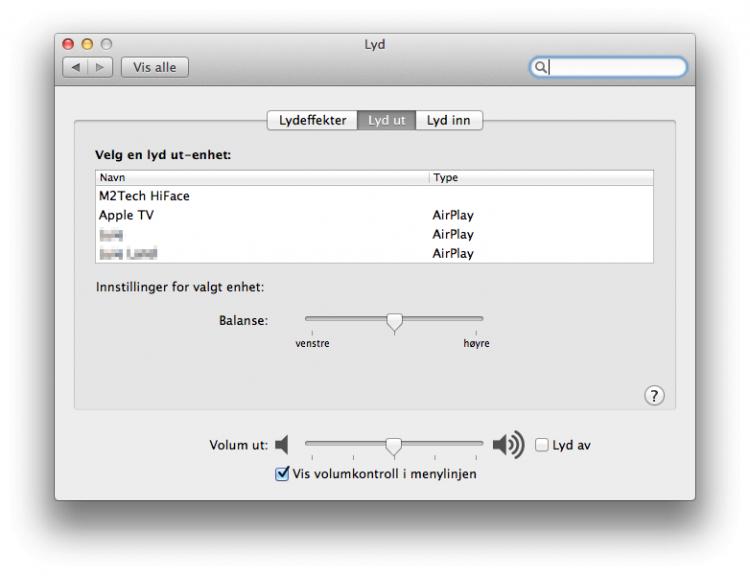Screen dimensions: 750x576
Task: Click the Balanse slider thumb
Action: pyautogui.click(x=394, y=322)
